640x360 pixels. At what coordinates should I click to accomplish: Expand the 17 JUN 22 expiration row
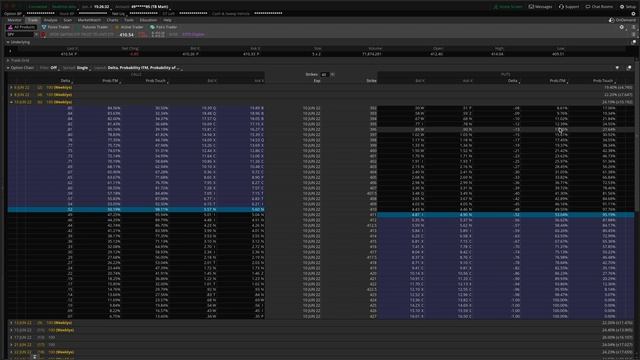[x=11, y=338]
